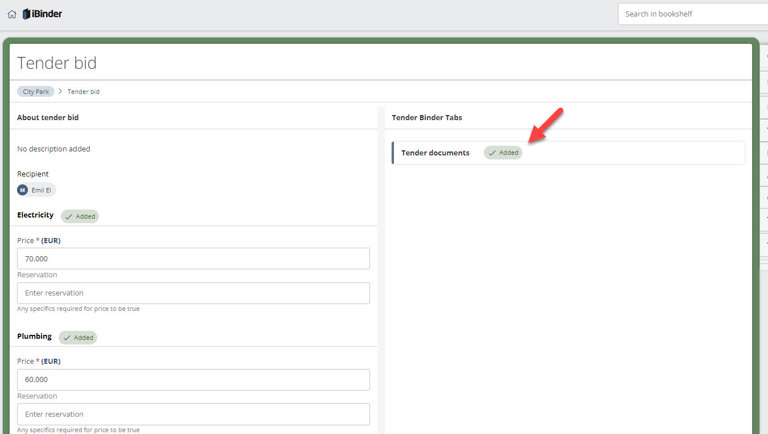Image resolution: width=768 pixels, height=434 pixels.
Task: Click the Added badge next to Electricity
Action: (80, 216)
